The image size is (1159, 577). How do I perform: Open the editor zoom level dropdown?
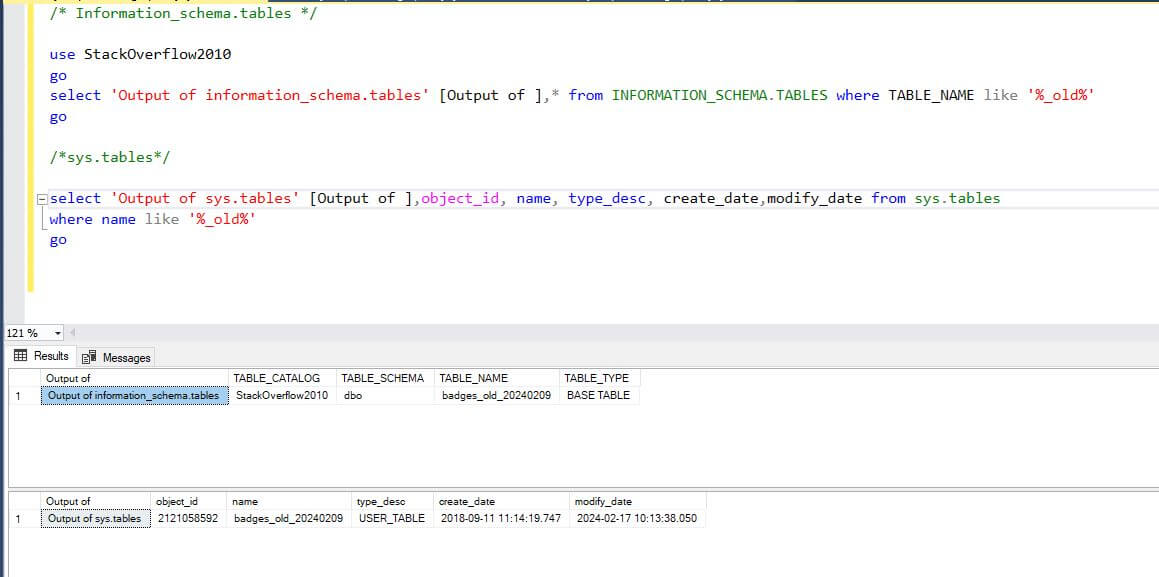pyautogui.click(x=57, y=332)
